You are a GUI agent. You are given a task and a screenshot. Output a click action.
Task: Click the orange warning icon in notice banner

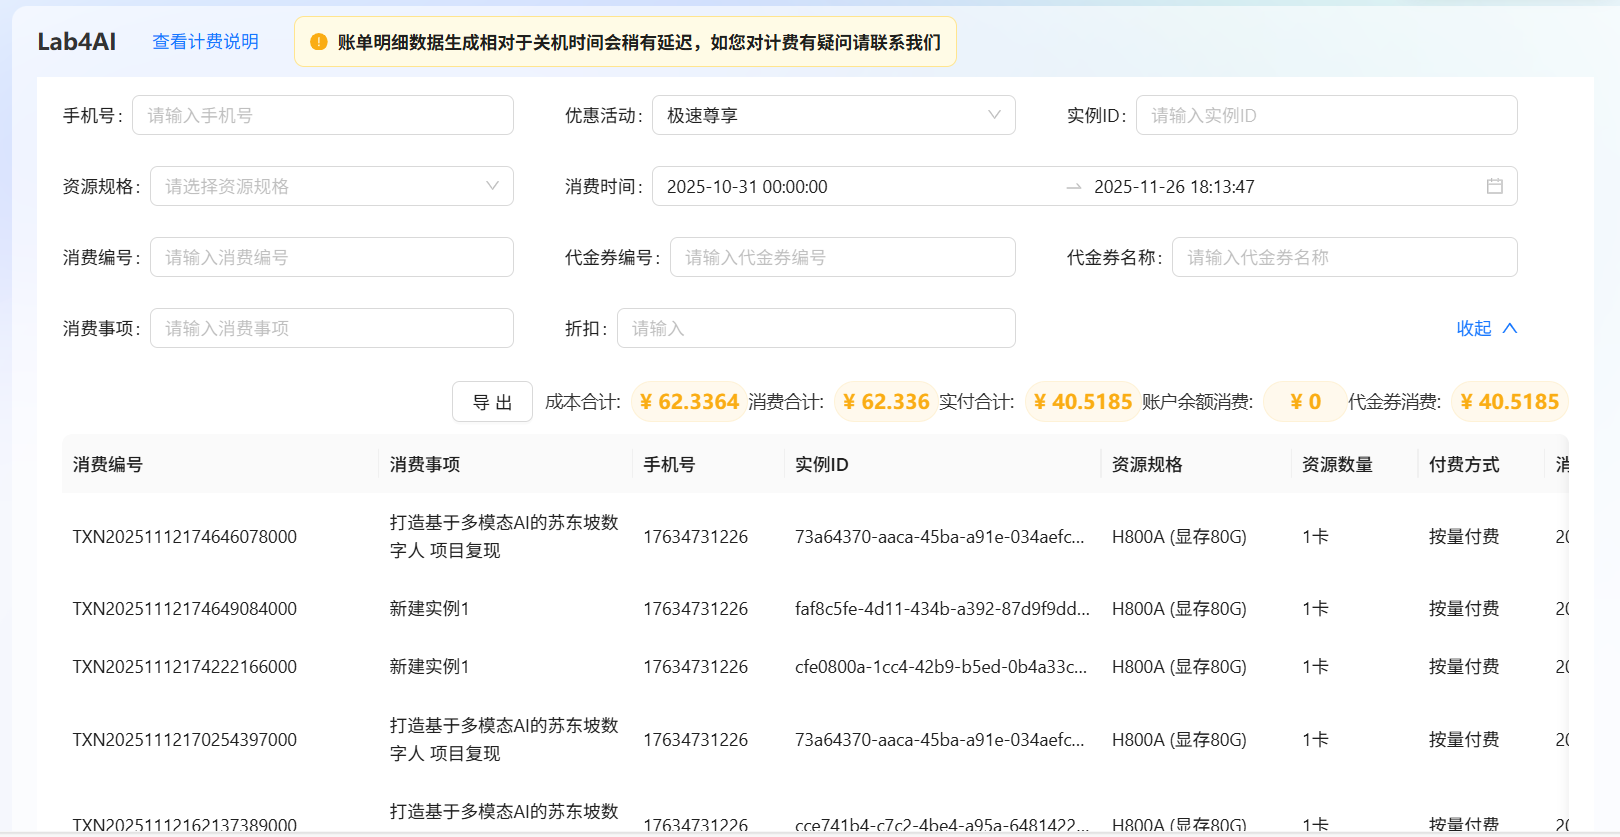pos(319,42)
